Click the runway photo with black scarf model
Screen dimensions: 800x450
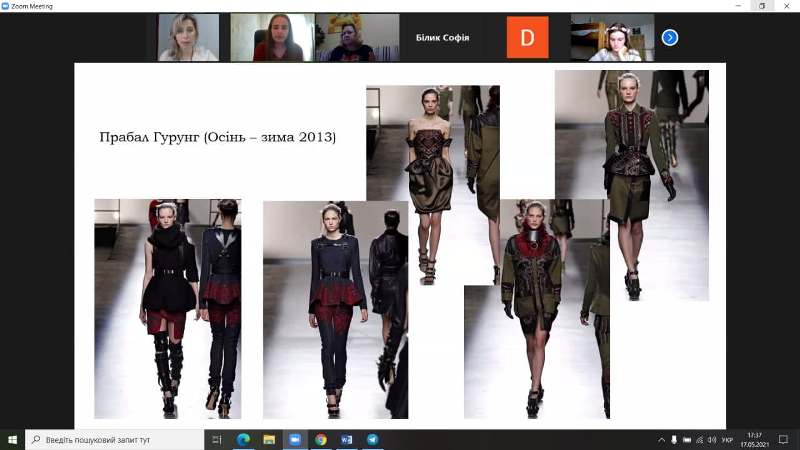(x=168, y=309)
